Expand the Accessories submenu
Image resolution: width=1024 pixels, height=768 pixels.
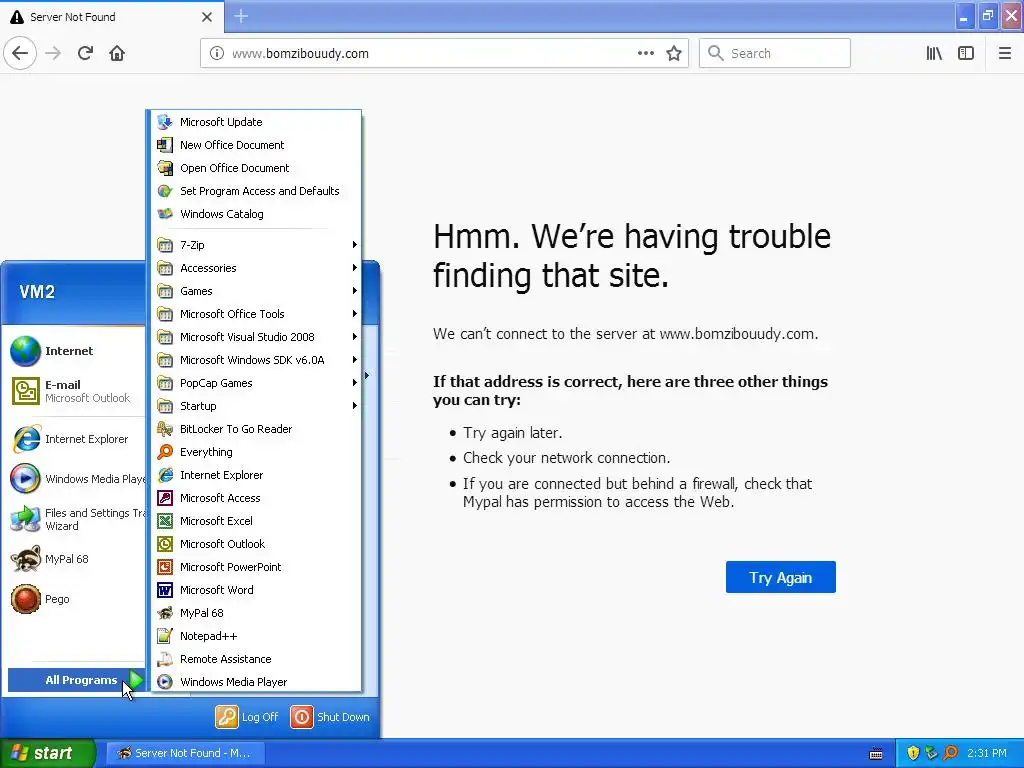click(x=256, y=268)
